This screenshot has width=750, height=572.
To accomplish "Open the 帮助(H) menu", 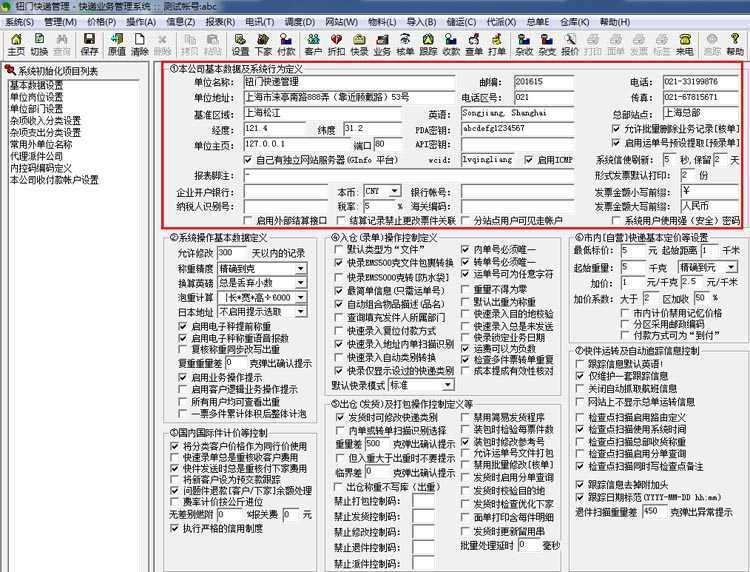I will click(615, 22).
